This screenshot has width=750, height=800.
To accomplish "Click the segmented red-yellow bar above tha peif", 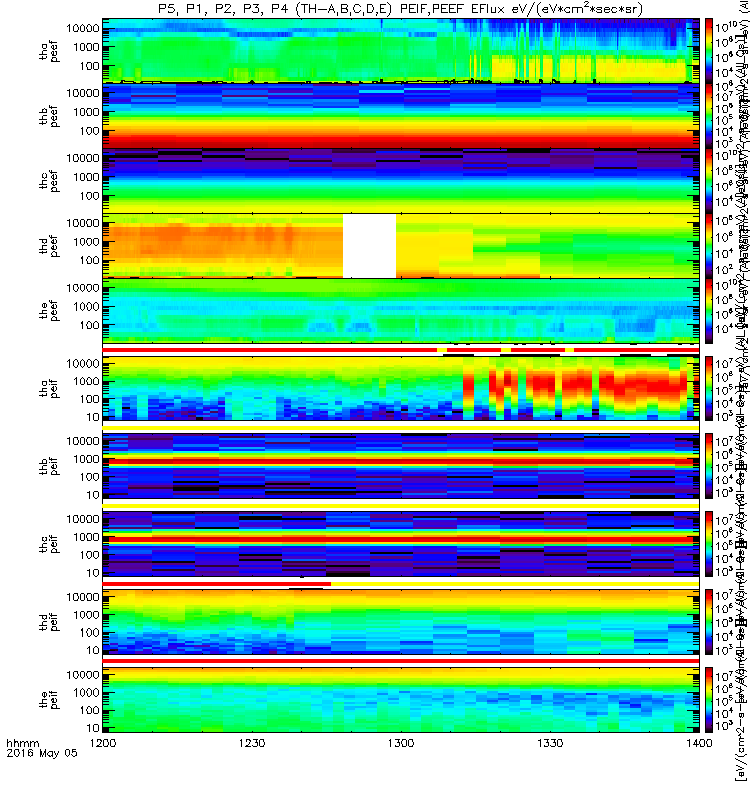I will [x=401, y=350].
